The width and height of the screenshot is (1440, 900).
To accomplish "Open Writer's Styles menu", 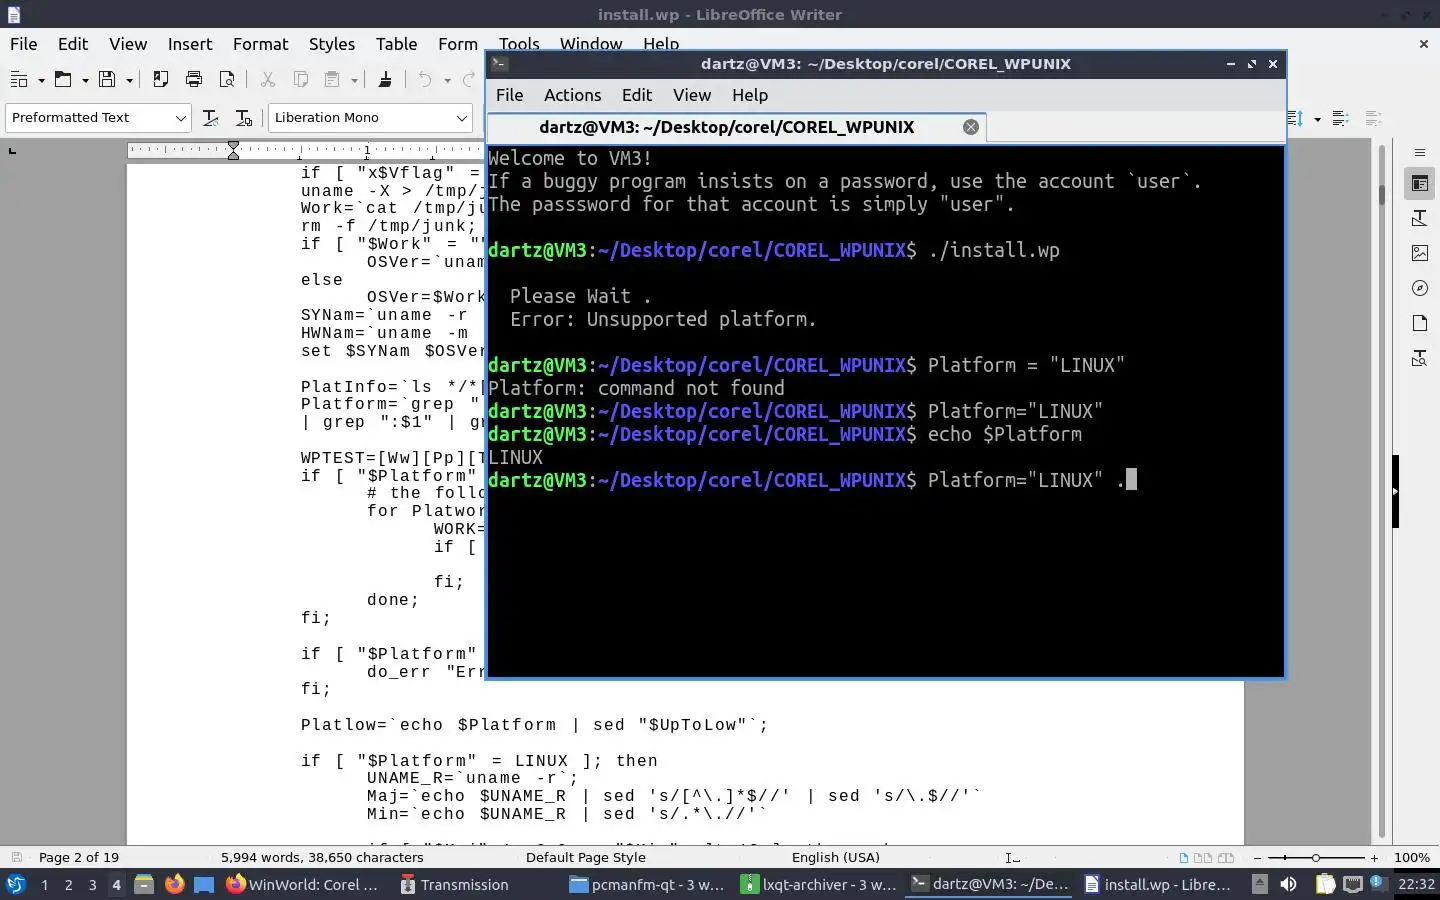I will pyautogui.click(x=331, y=44).
